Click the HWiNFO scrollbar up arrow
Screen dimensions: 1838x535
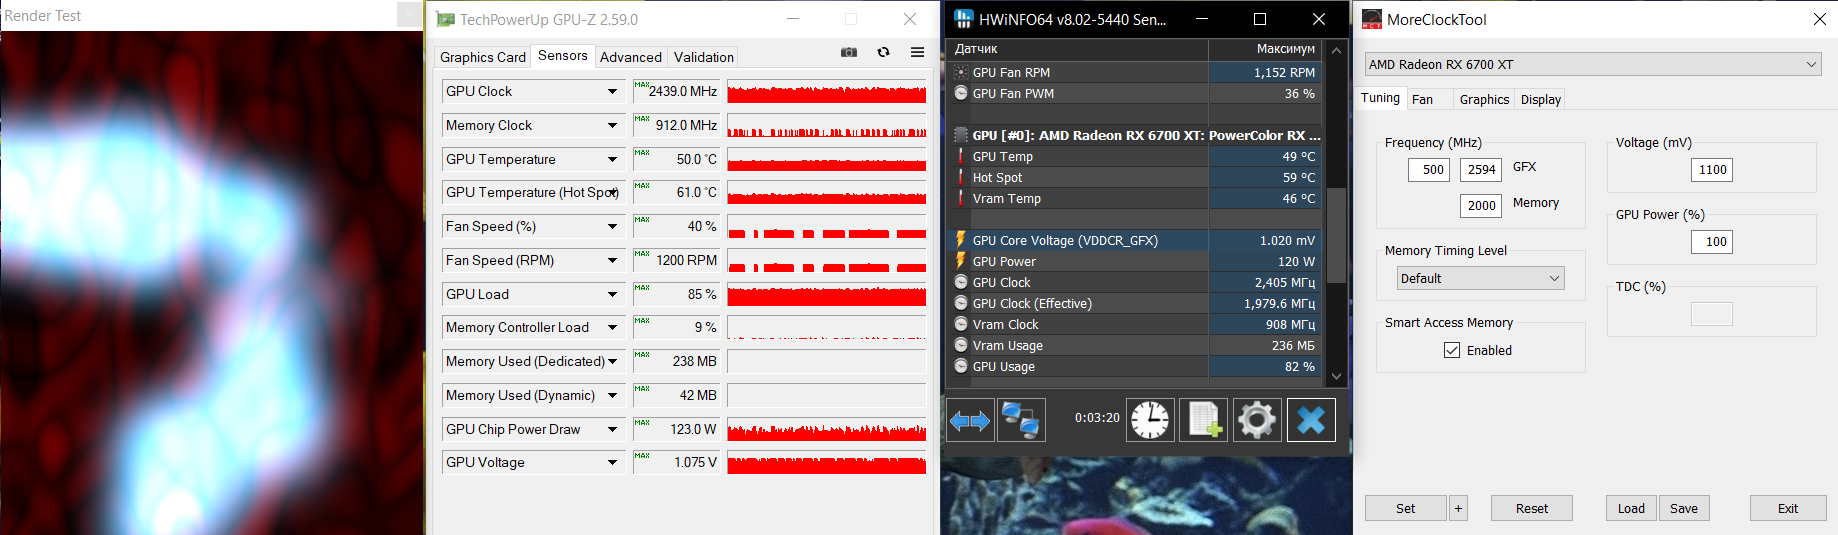tap(1336, 50)
